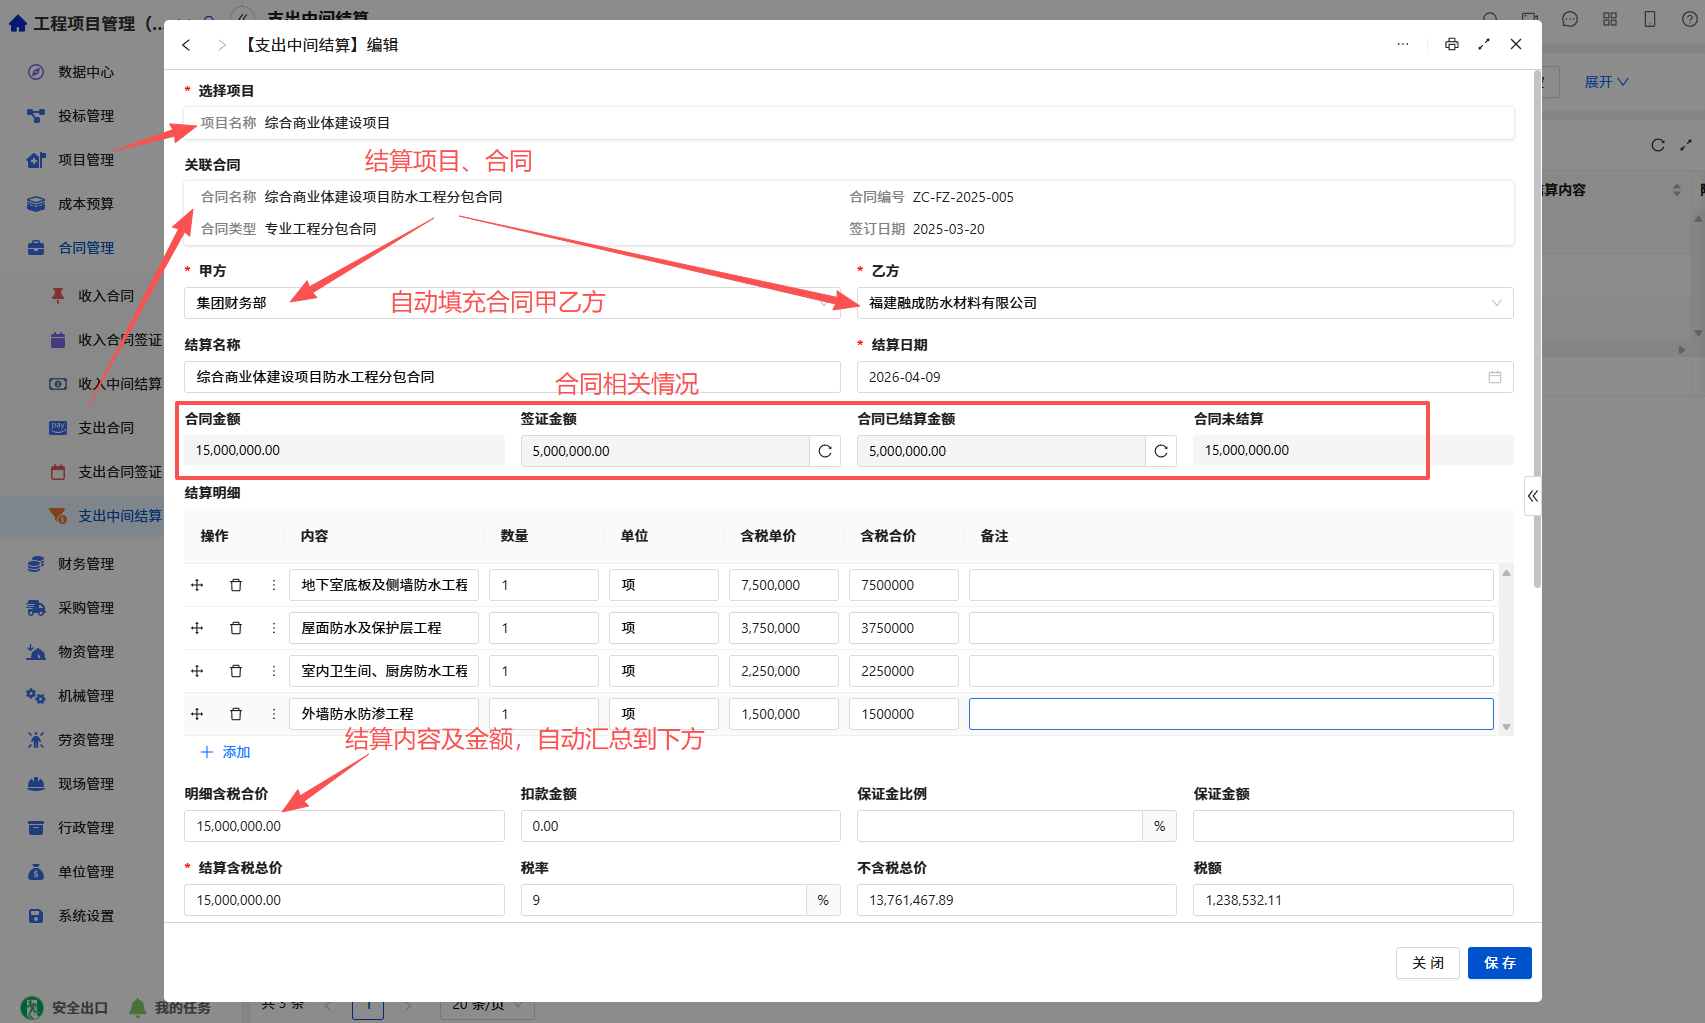This screenshot has width=1705, height=1023.
Task: Click the 甲方 field 集团财务部
Action: point(512,303)
